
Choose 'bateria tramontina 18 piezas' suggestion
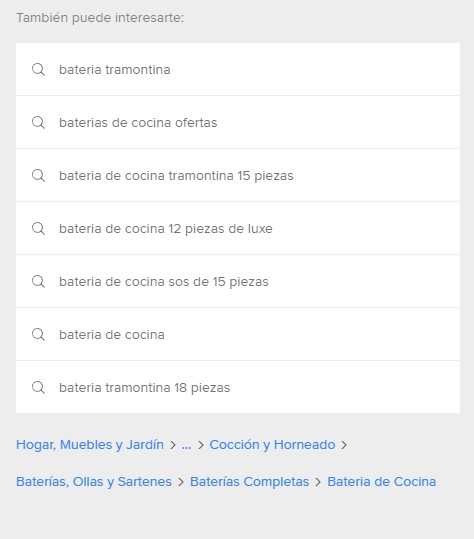[x=145, y=387]
